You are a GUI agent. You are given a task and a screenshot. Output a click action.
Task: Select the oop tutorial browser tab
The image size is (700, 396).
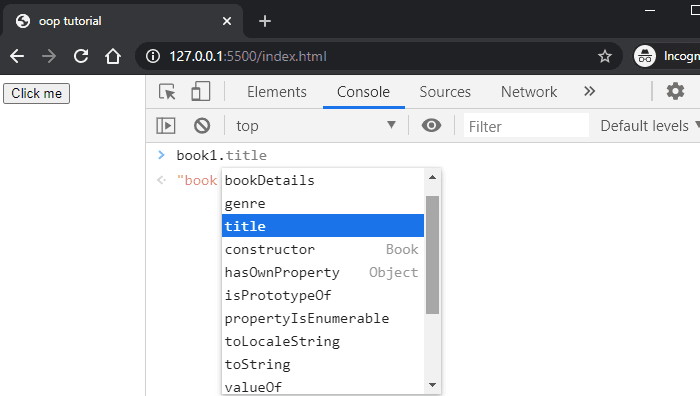pyautogui.click(x=123, y=21)
